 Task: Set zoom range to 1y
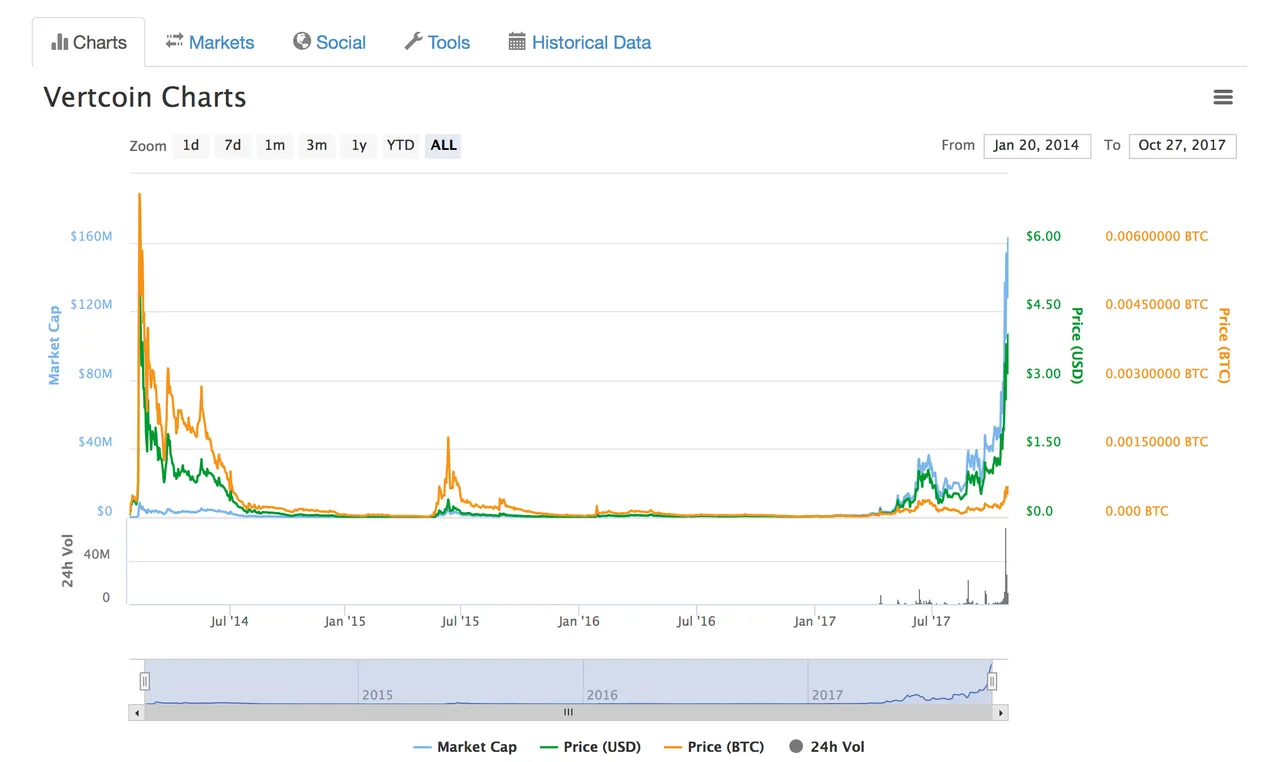358,145
